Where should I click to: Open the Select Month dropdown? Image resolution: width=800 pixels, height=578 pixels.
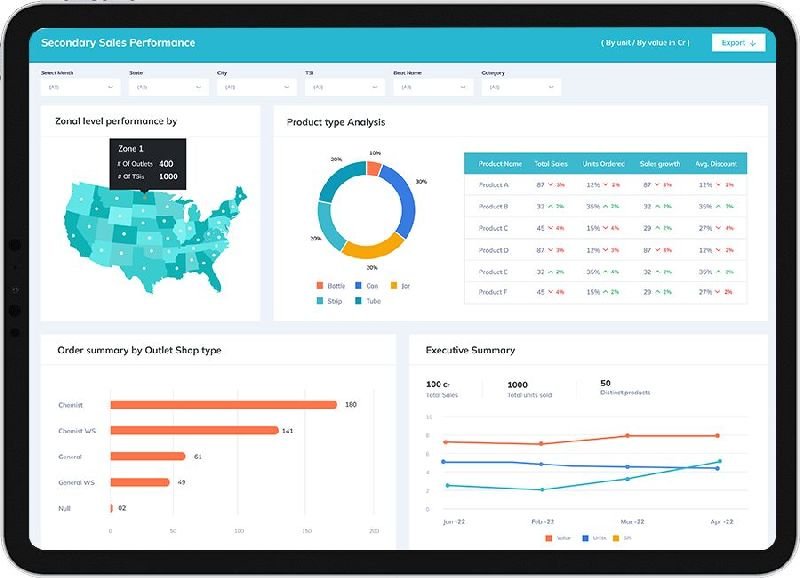point(80,87)
